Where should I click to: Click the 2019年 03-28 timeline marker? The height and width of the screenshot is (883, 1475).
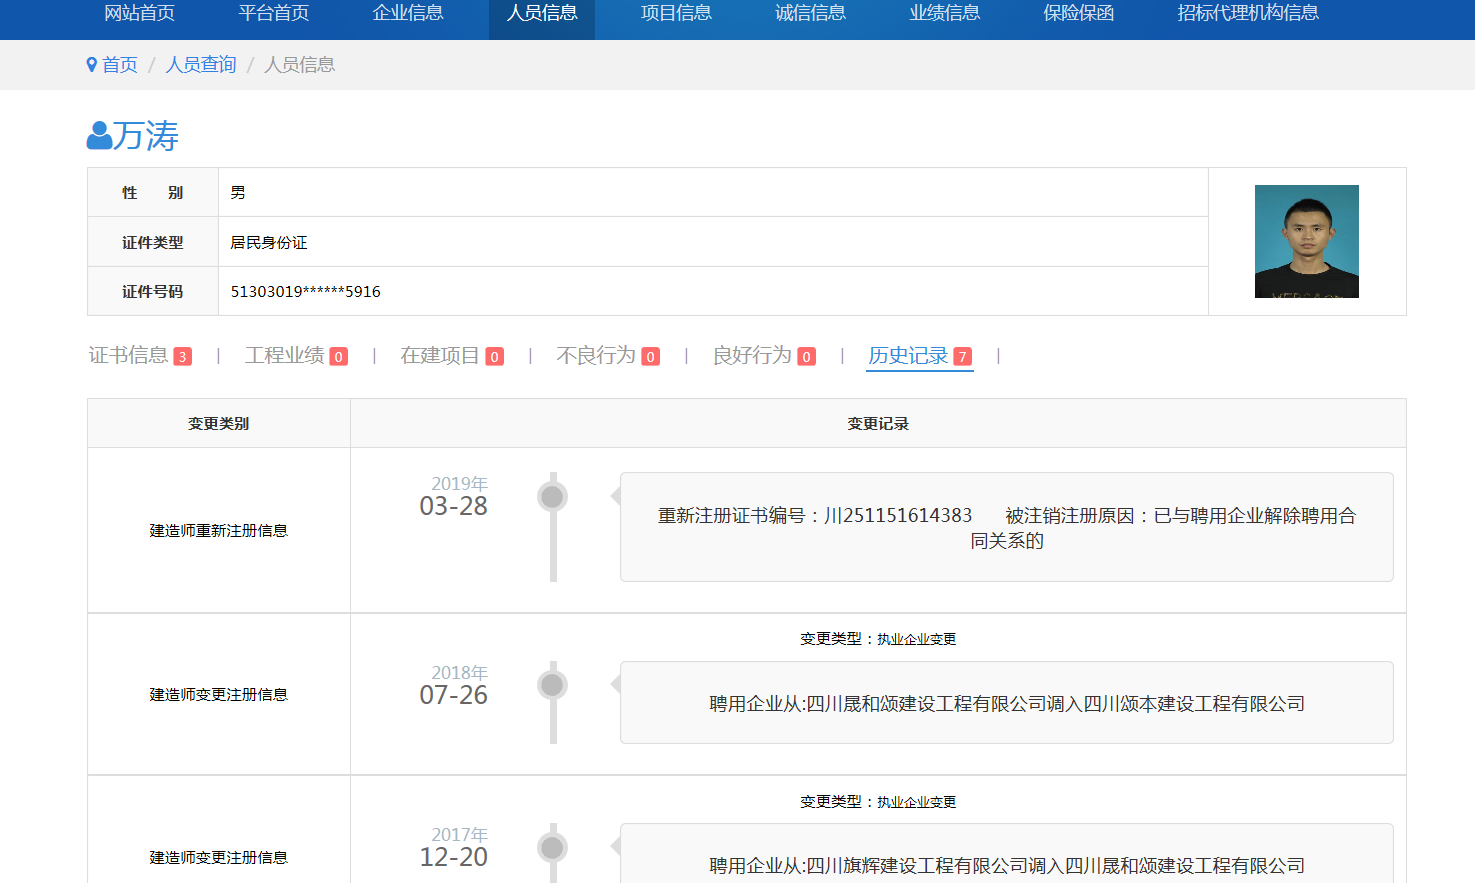(x=552, y=496)
